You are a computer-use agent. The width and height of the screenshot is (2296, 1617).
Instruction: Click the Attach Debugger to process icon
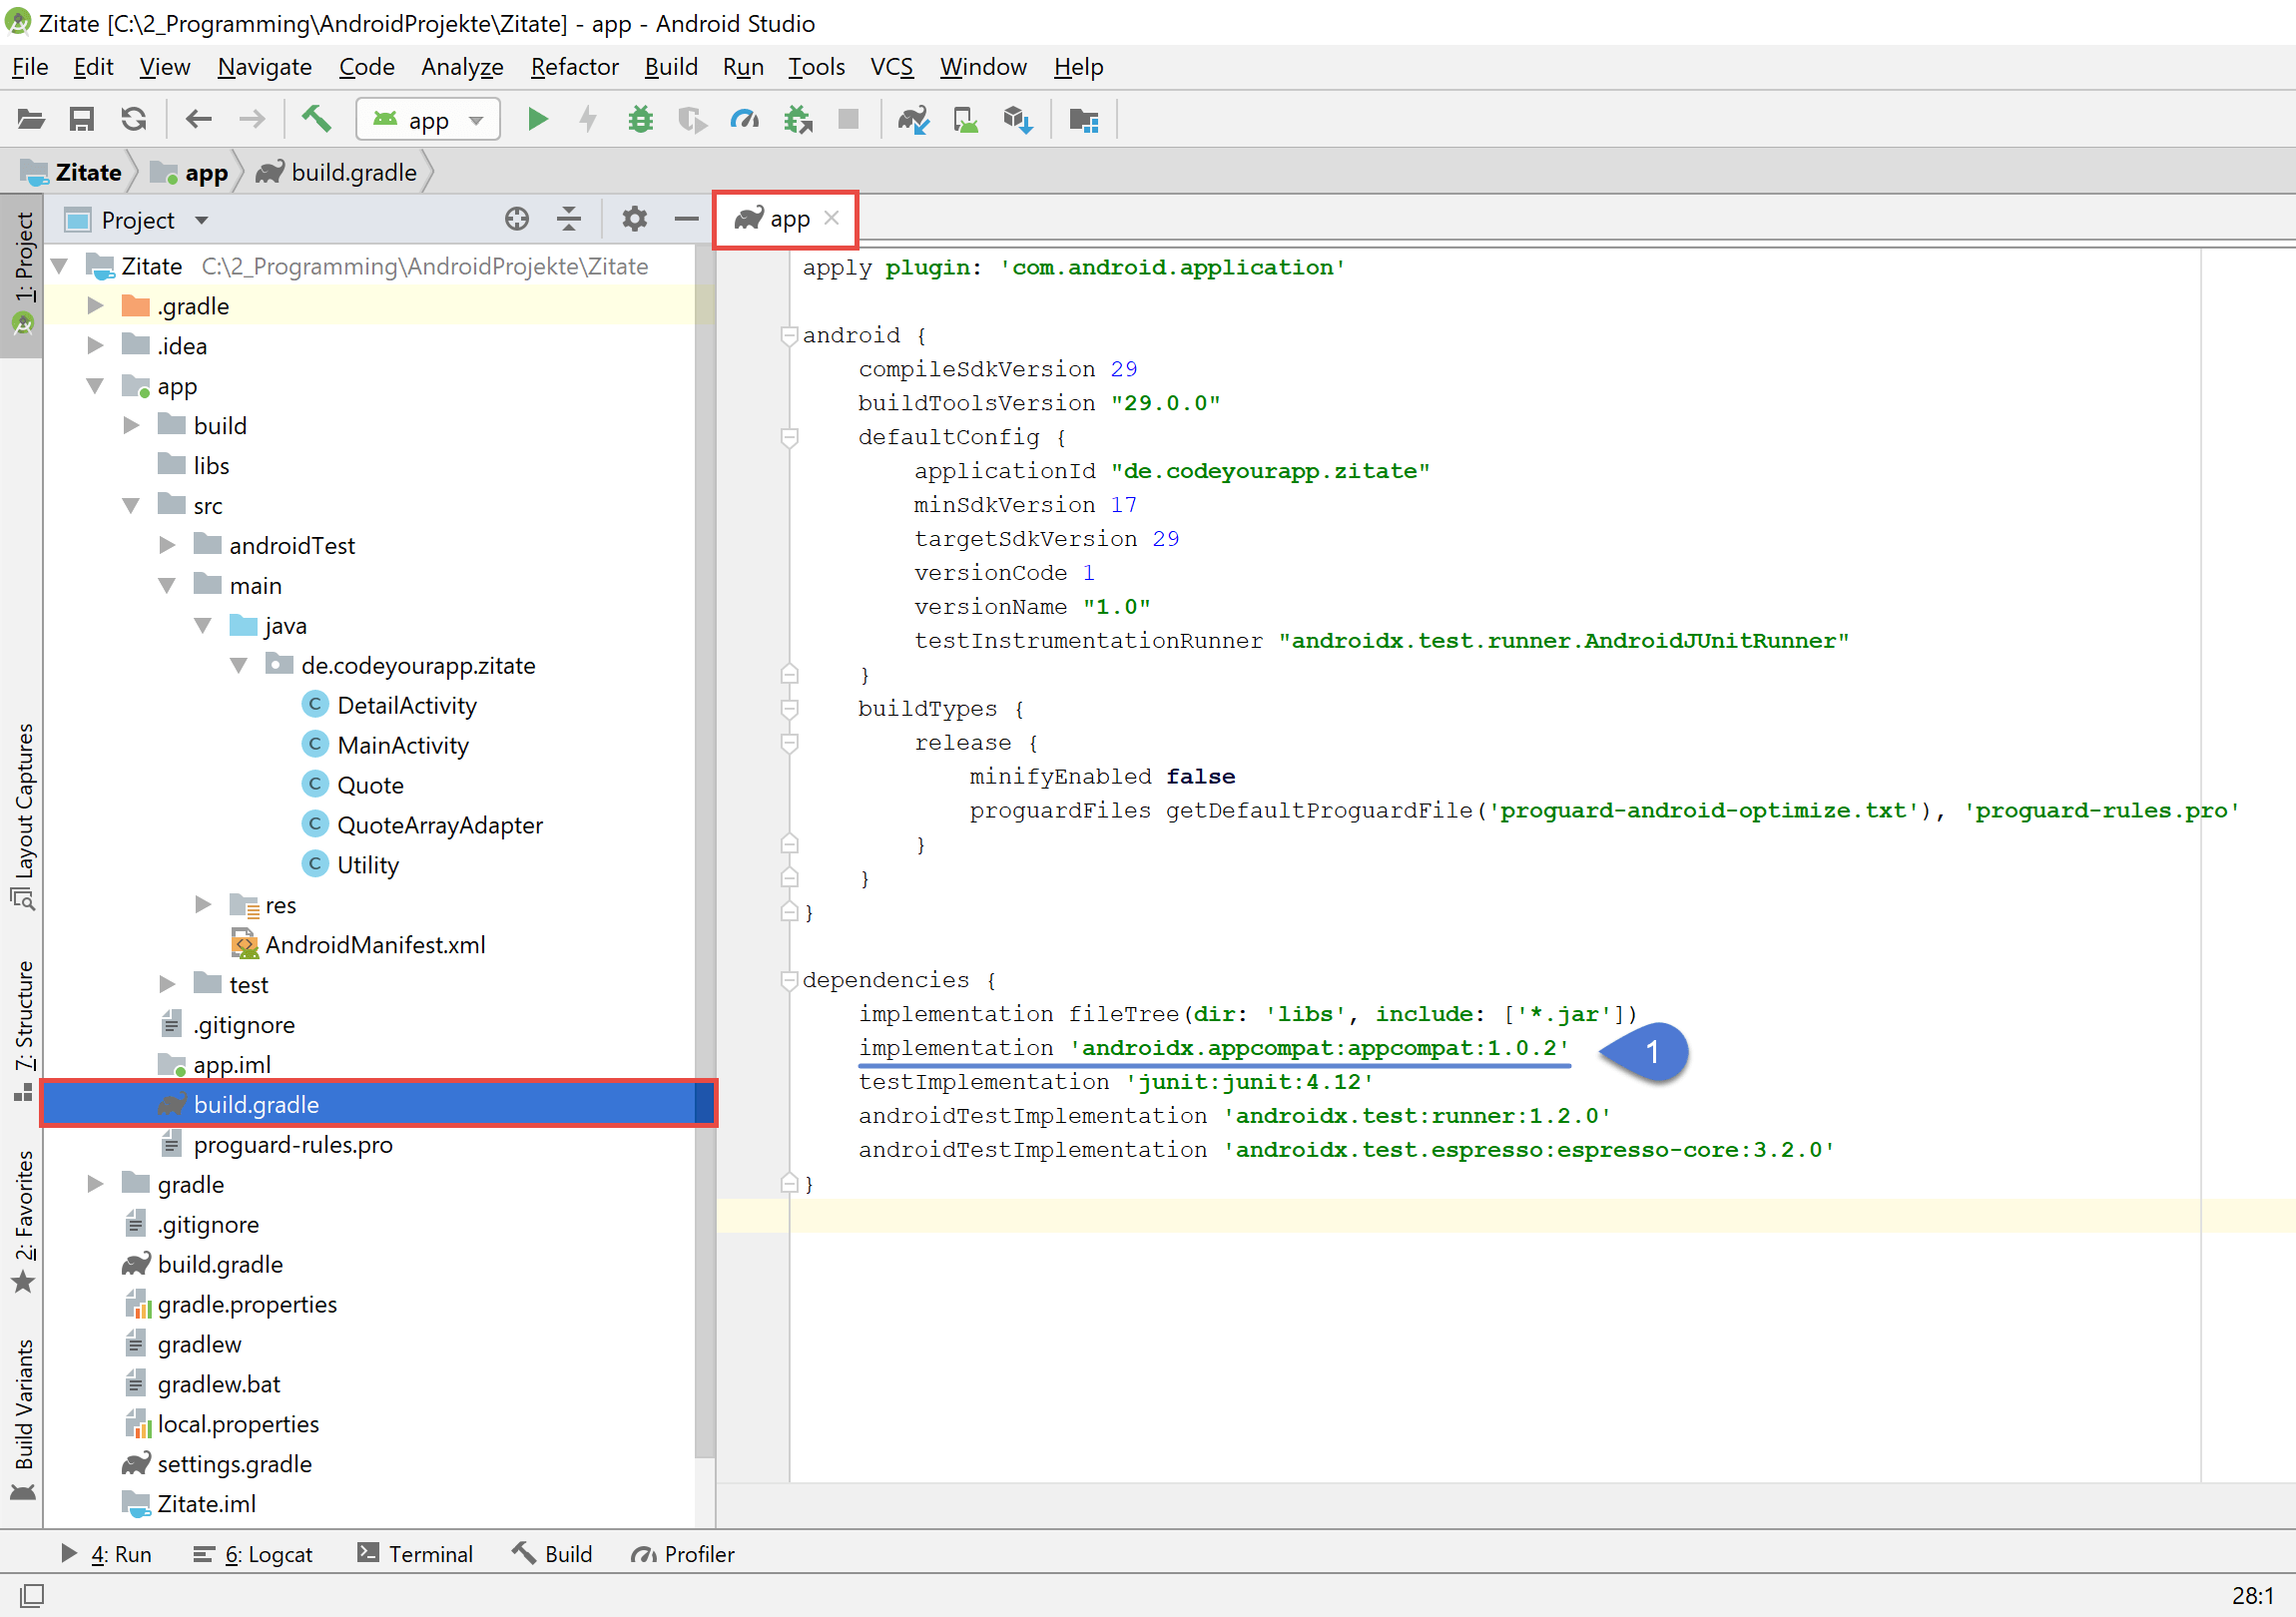click(x=798, y=120)
